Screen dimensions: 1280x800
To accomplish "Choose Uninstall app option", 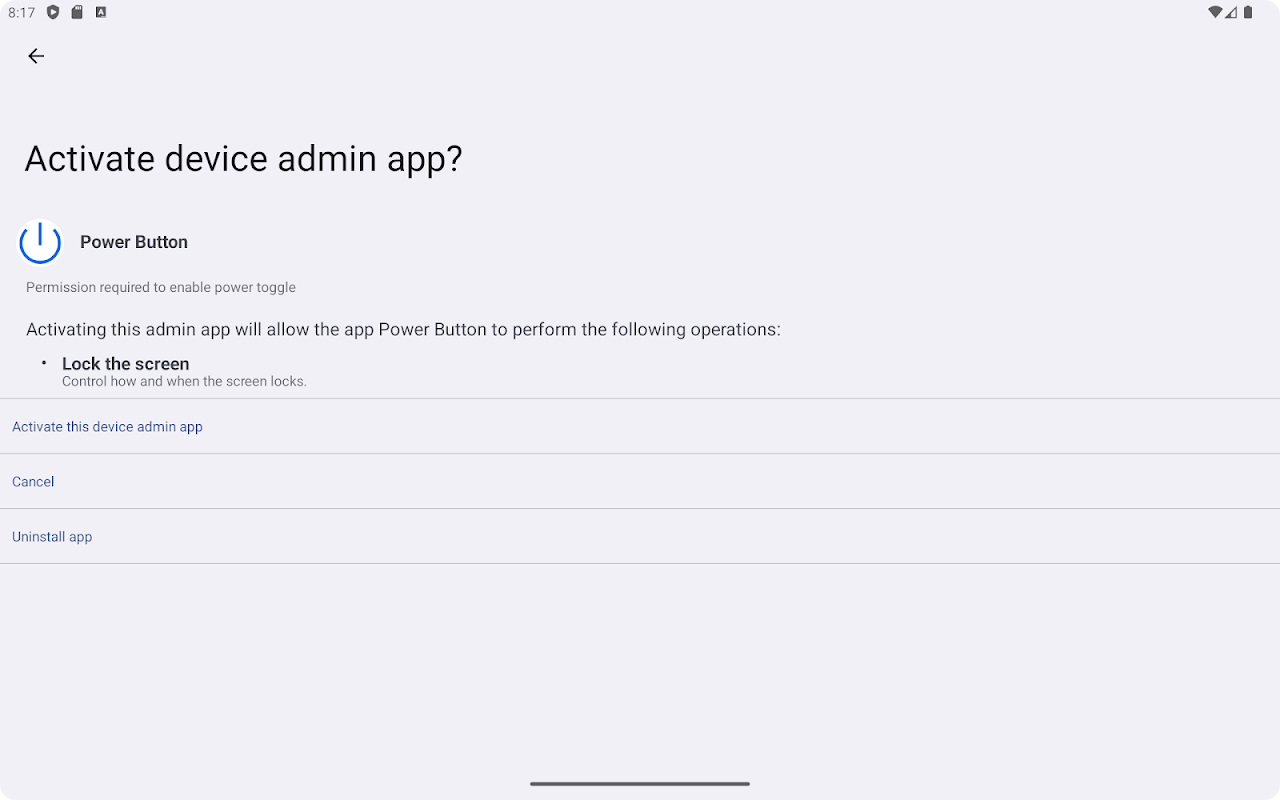I will pyautogui.click(x=640, y=537).
